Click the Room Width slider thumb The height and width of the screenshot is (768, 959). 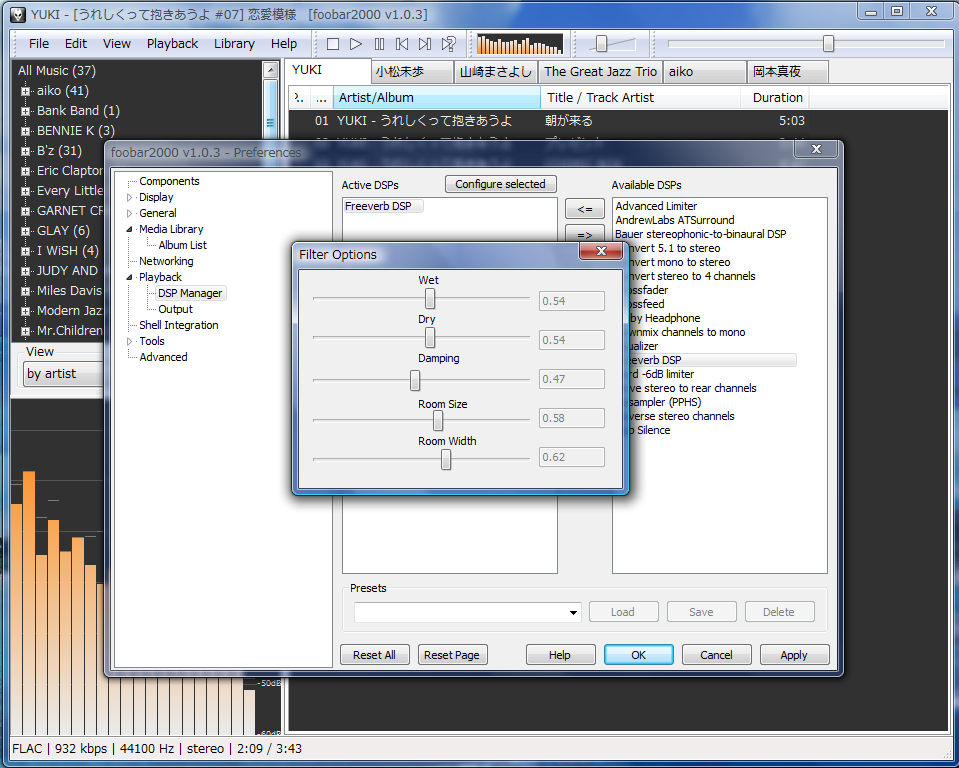[x=446, y=459]
